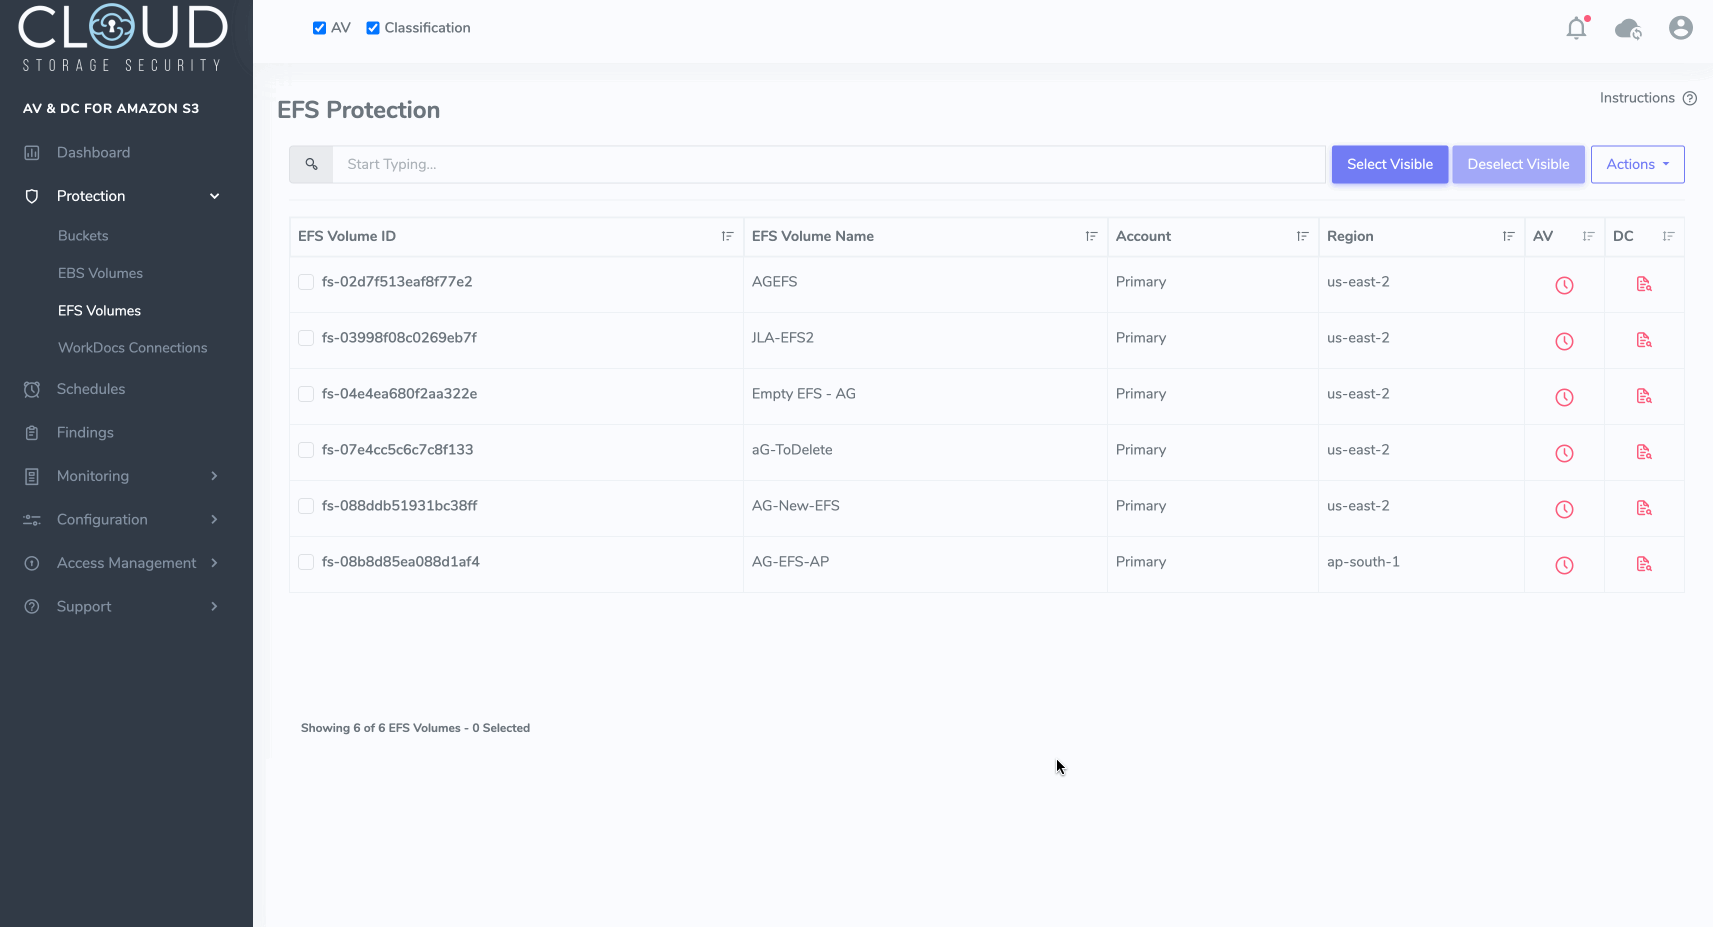Image resolution: width=1713 pixels, height=927 pixels.
Task: Open the Findings sidebar item
Action: click(85, 433)
